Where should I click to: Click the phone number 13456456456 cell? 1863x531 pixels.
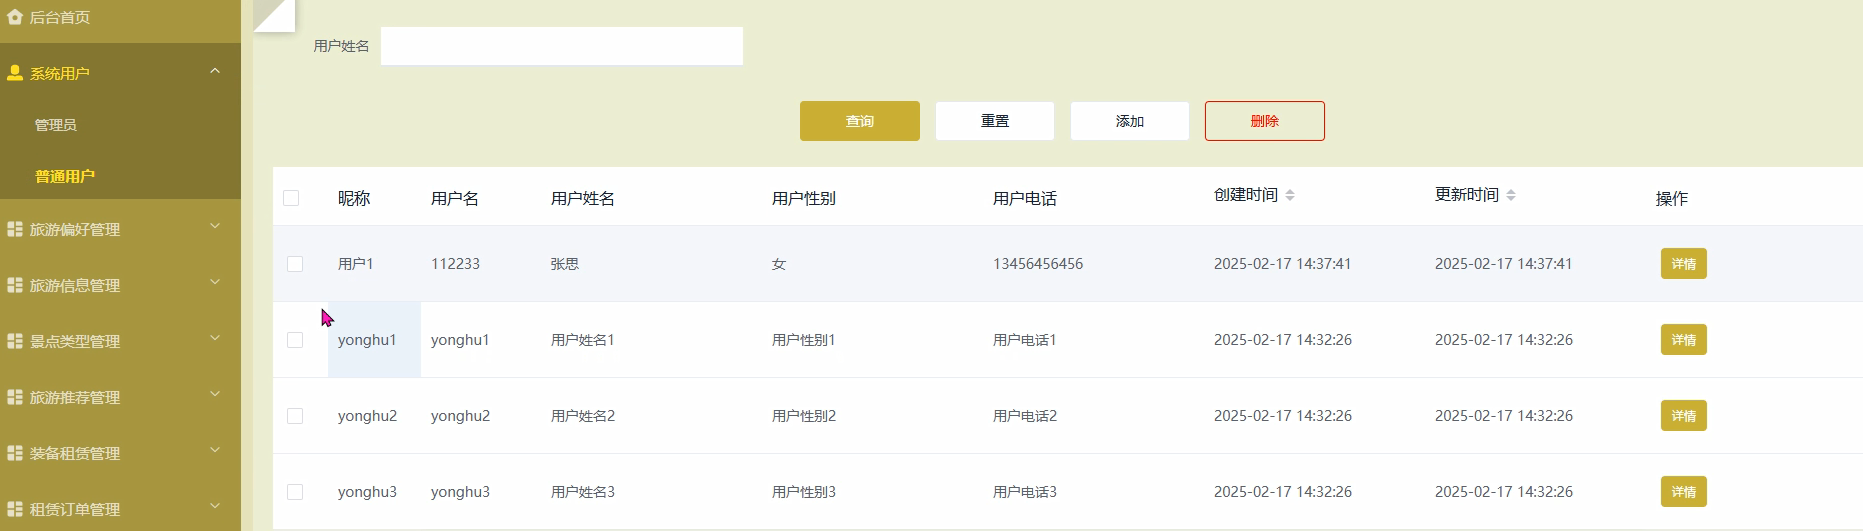[x=1038, y=264]
